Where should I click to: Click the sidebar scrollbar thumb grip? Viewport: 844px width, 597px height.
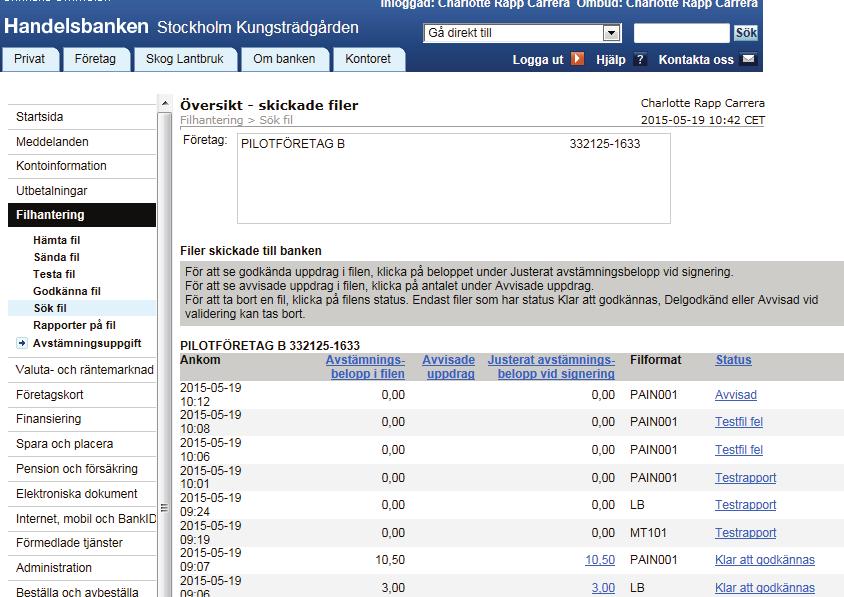pos(164,508)
